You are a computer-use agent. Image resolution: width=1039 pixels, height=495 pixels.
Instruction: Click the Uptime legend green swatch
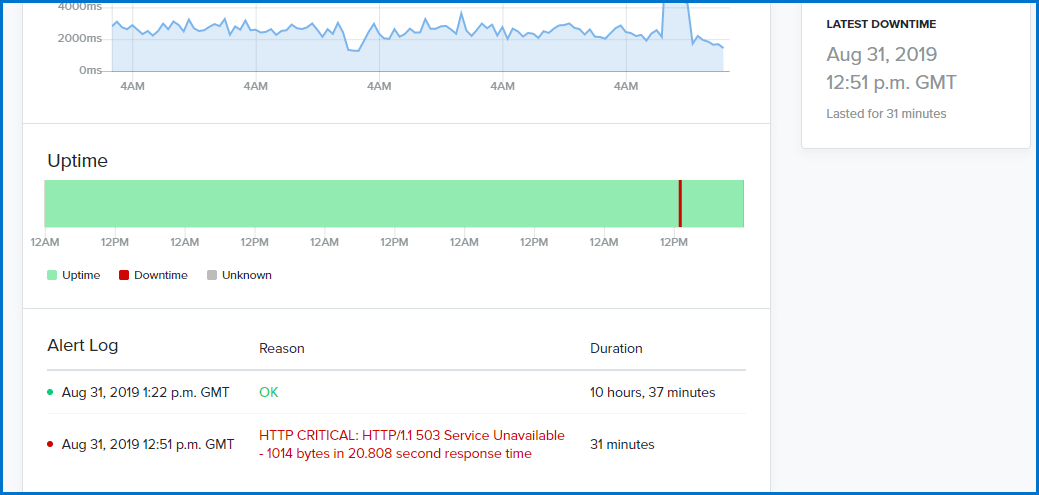point(52,275)
